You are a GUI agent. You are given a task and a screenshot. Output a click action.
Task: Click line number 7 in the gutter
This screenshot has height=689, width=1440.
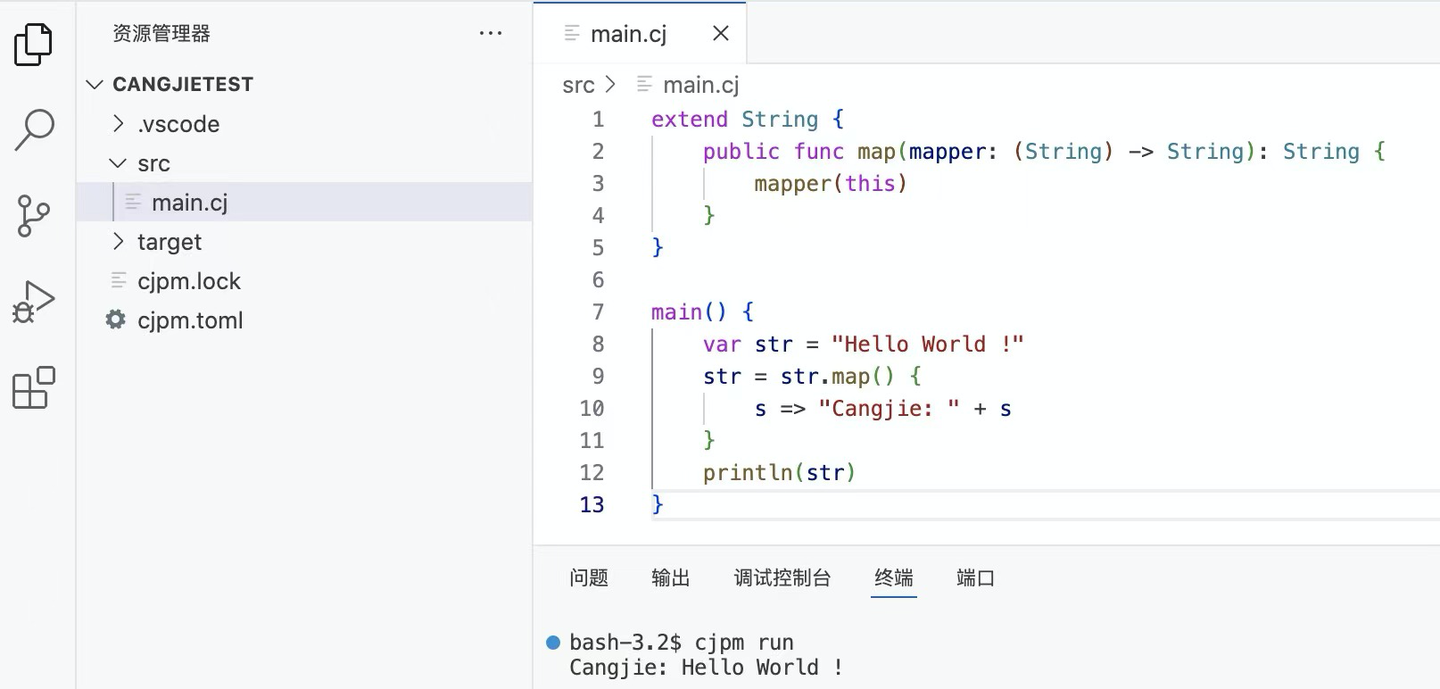[598, 312]
